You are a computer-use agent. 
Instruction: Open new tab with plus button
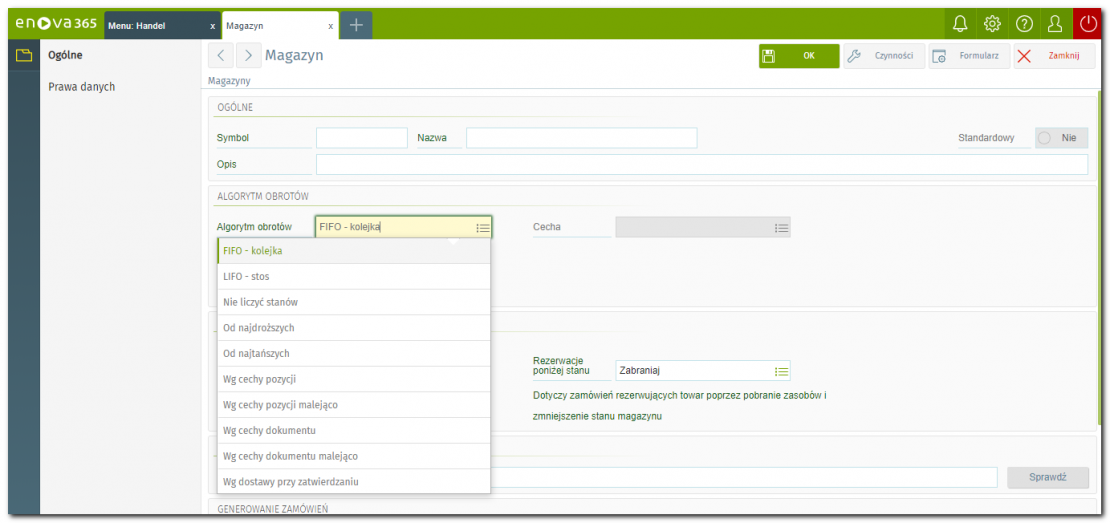pyautogui.click(x=356, y=25)
